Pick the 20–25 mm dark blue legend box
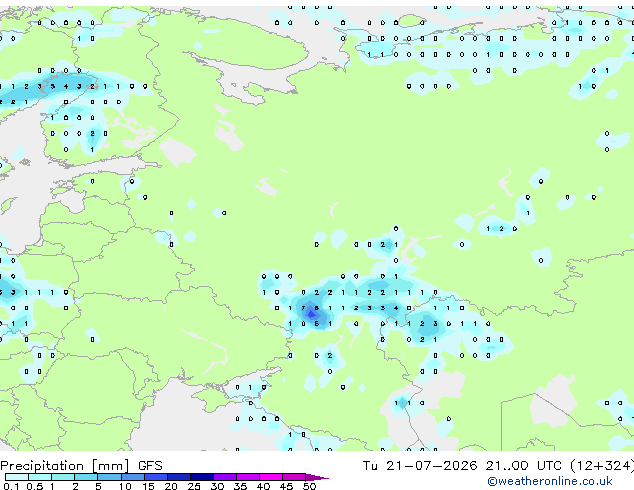This screenshot has height=490, width=634. (179, 477)
